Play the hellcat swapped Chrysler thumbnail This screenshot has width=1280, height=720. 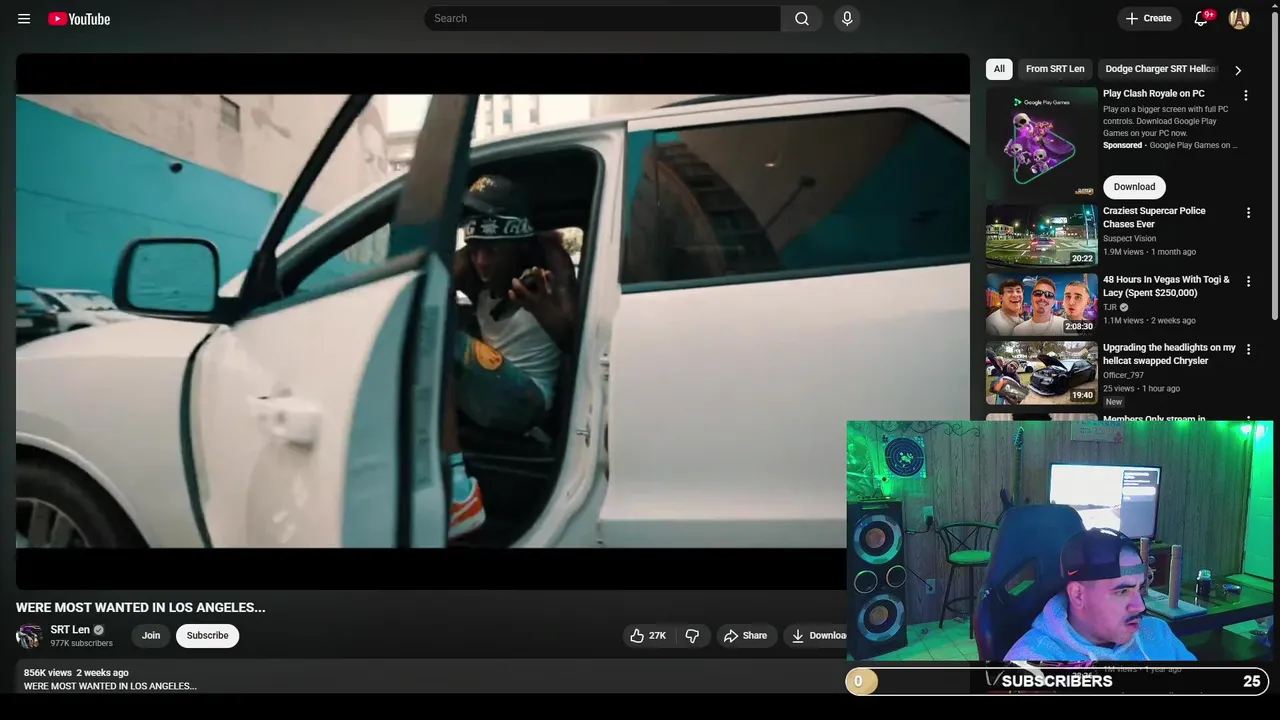coord(1041,373)
